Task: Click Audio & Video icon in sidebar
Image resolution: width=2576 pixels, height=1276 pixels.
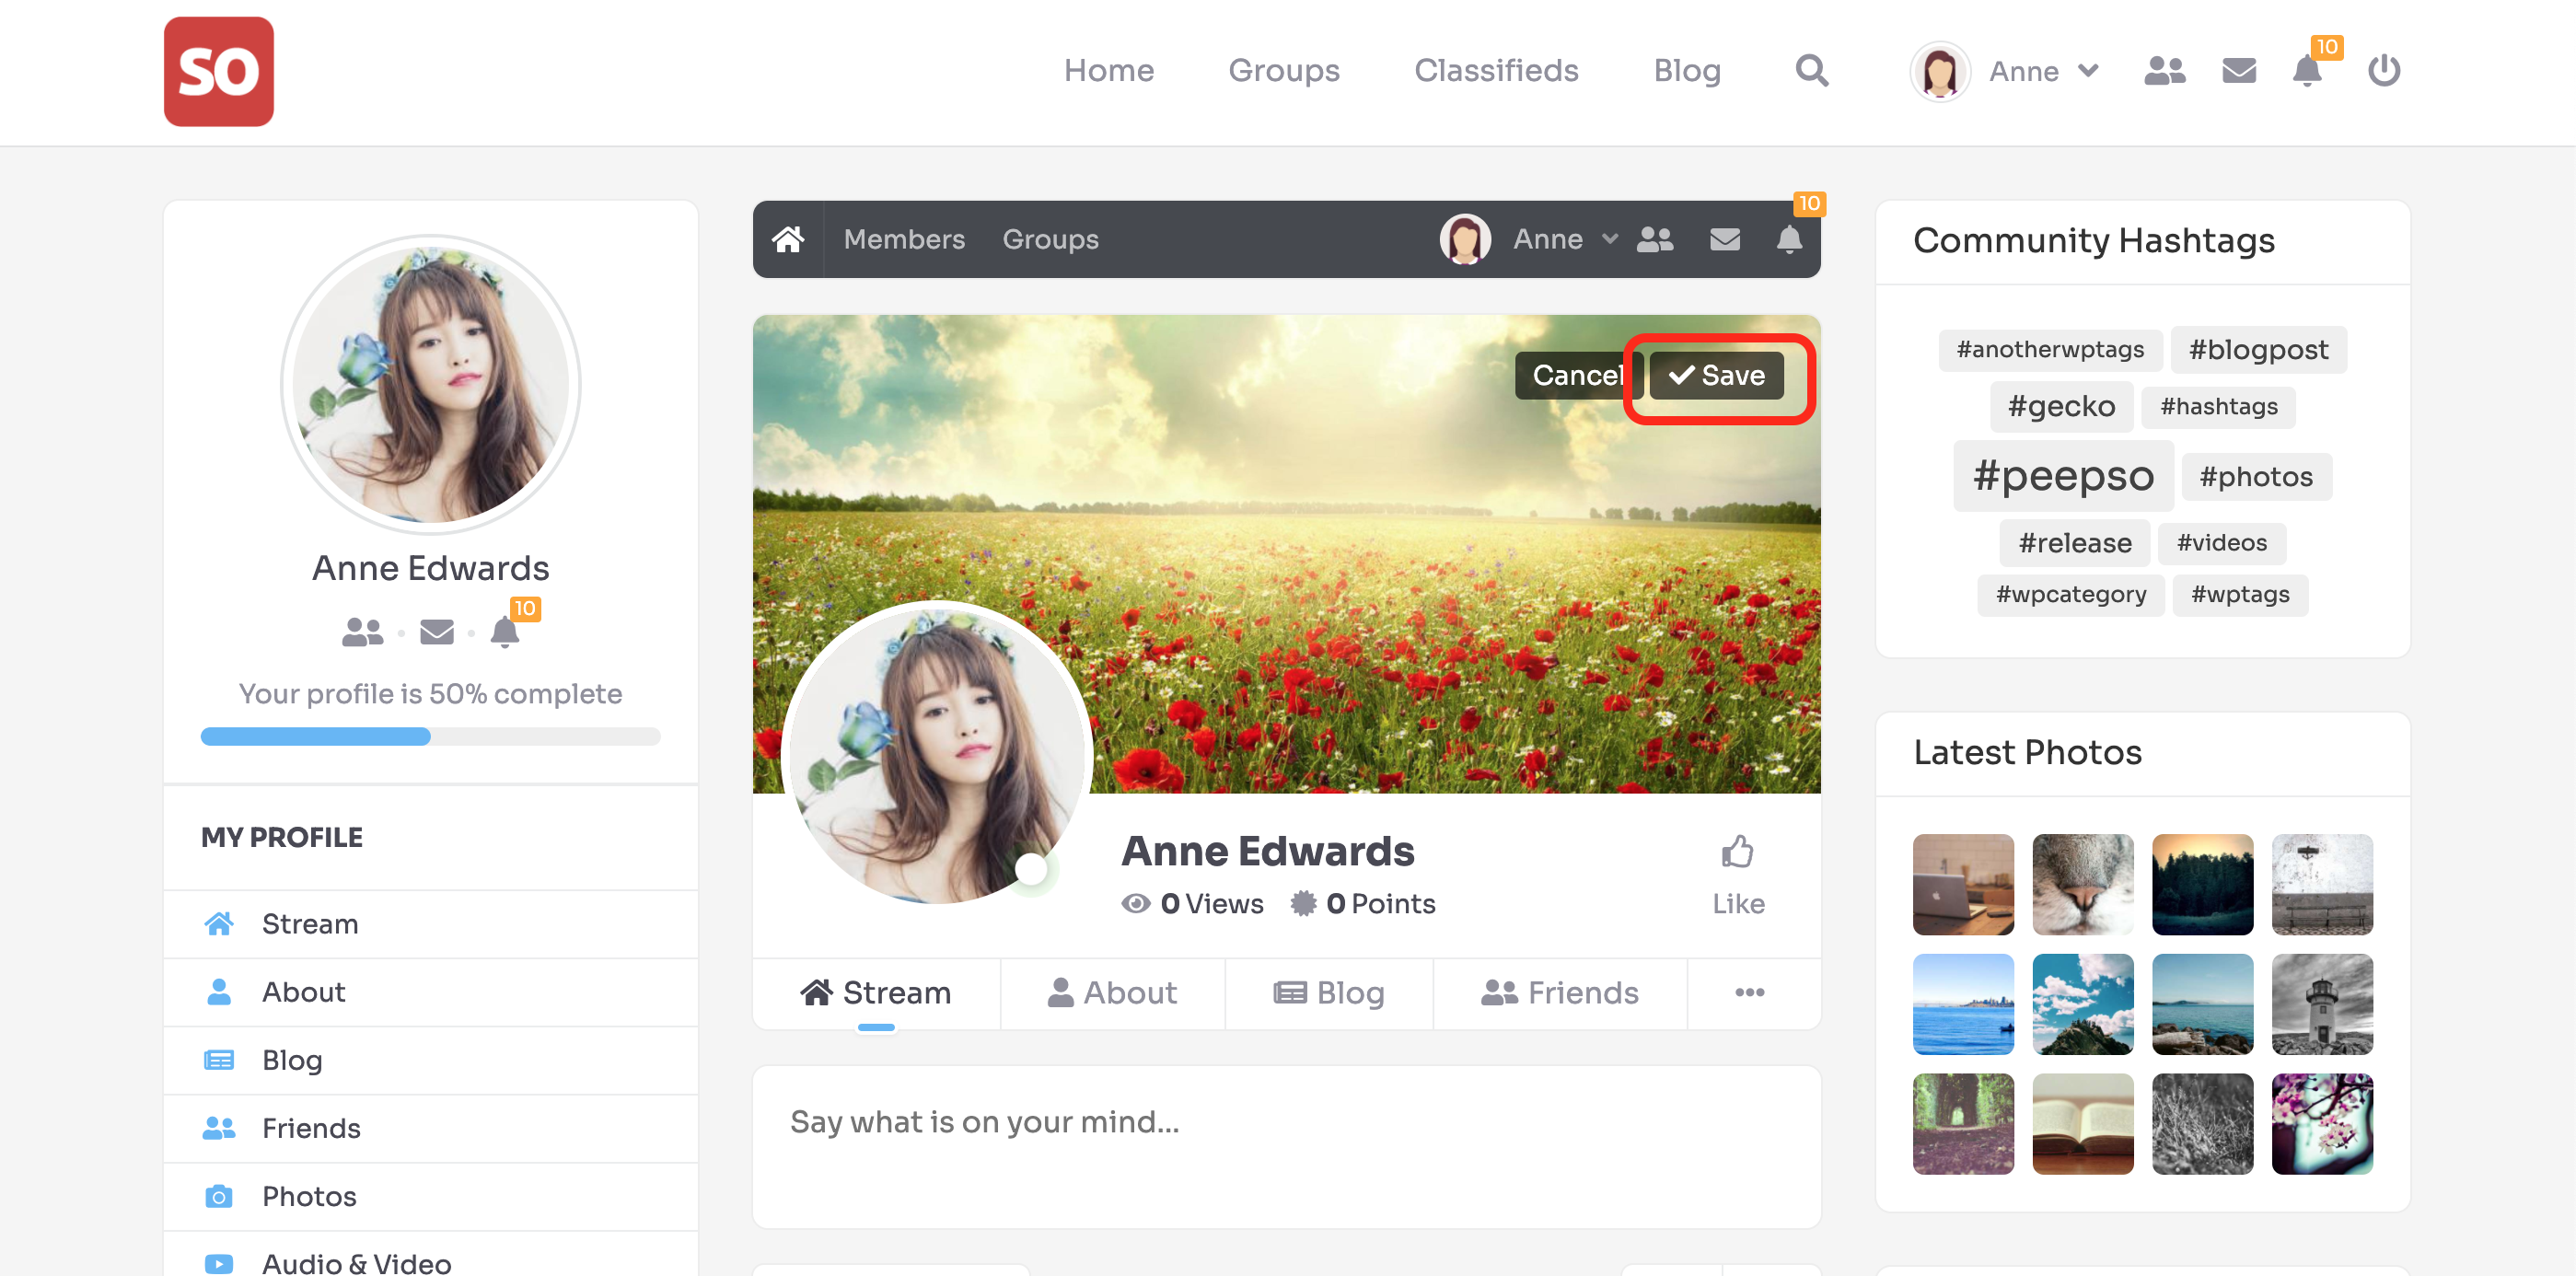Action: (219, 1264)
